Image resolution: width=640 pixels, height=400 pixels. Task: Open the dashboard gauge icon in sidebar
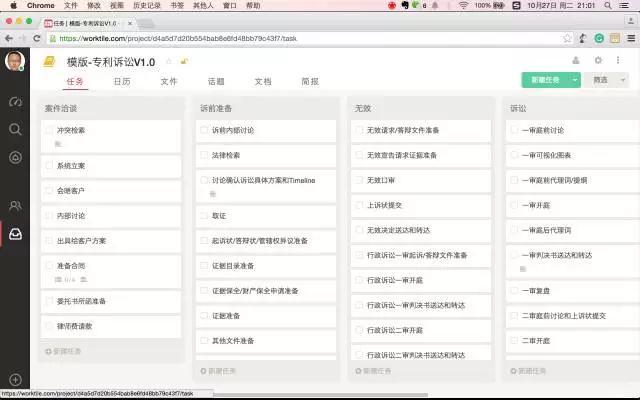coord(15,101)
